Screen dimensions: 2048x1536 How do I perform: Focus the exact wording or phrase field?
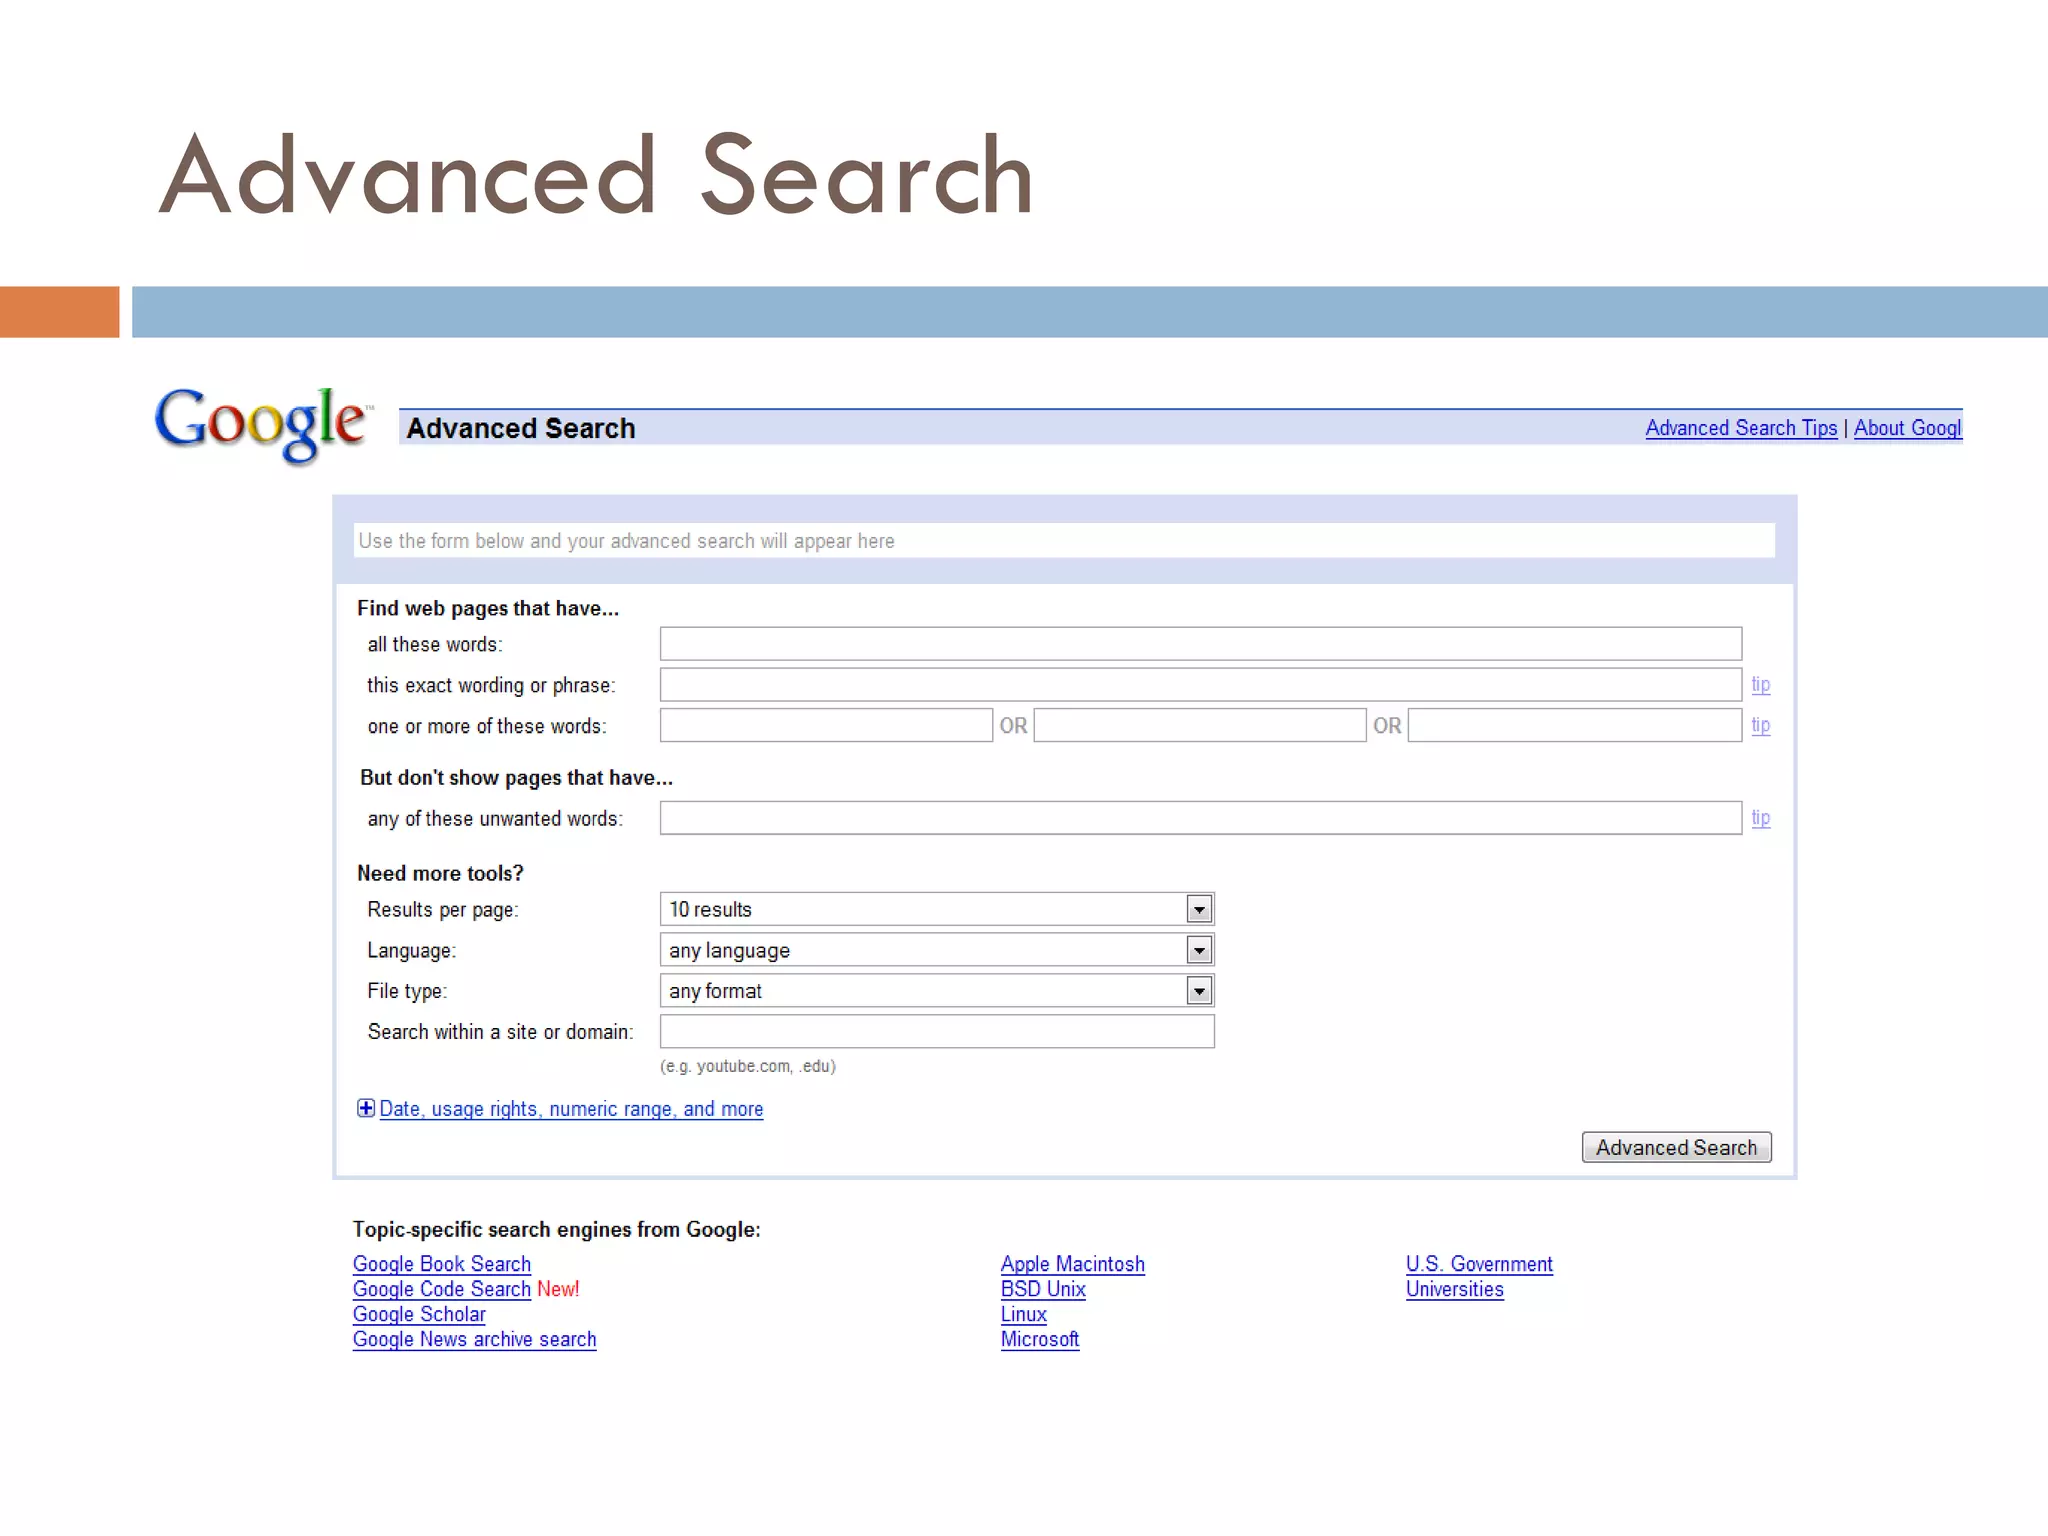tap(1200, 685)
